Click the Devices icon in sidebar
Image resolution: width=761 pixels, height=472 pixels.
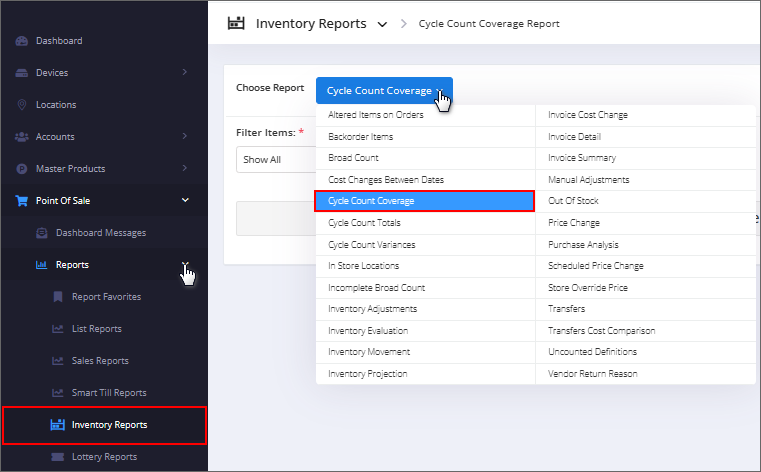pyautogui.click(x=22, y=73)
